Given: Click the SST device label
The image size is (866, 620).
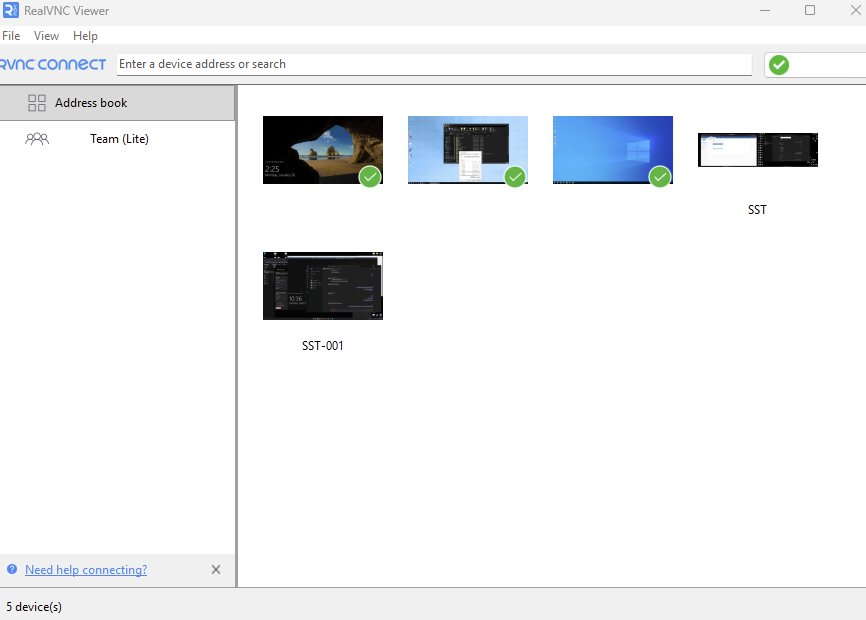Looking at the screenshot, I should tap(757, 210).
